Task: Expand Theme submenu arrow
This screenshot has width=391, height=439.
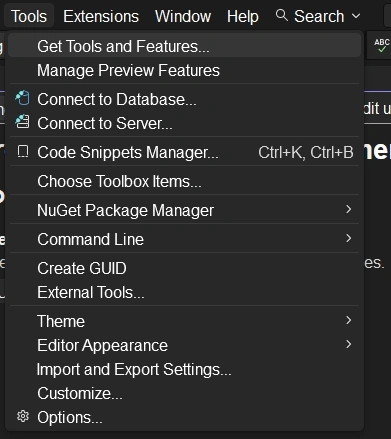Action: point(349,320)
